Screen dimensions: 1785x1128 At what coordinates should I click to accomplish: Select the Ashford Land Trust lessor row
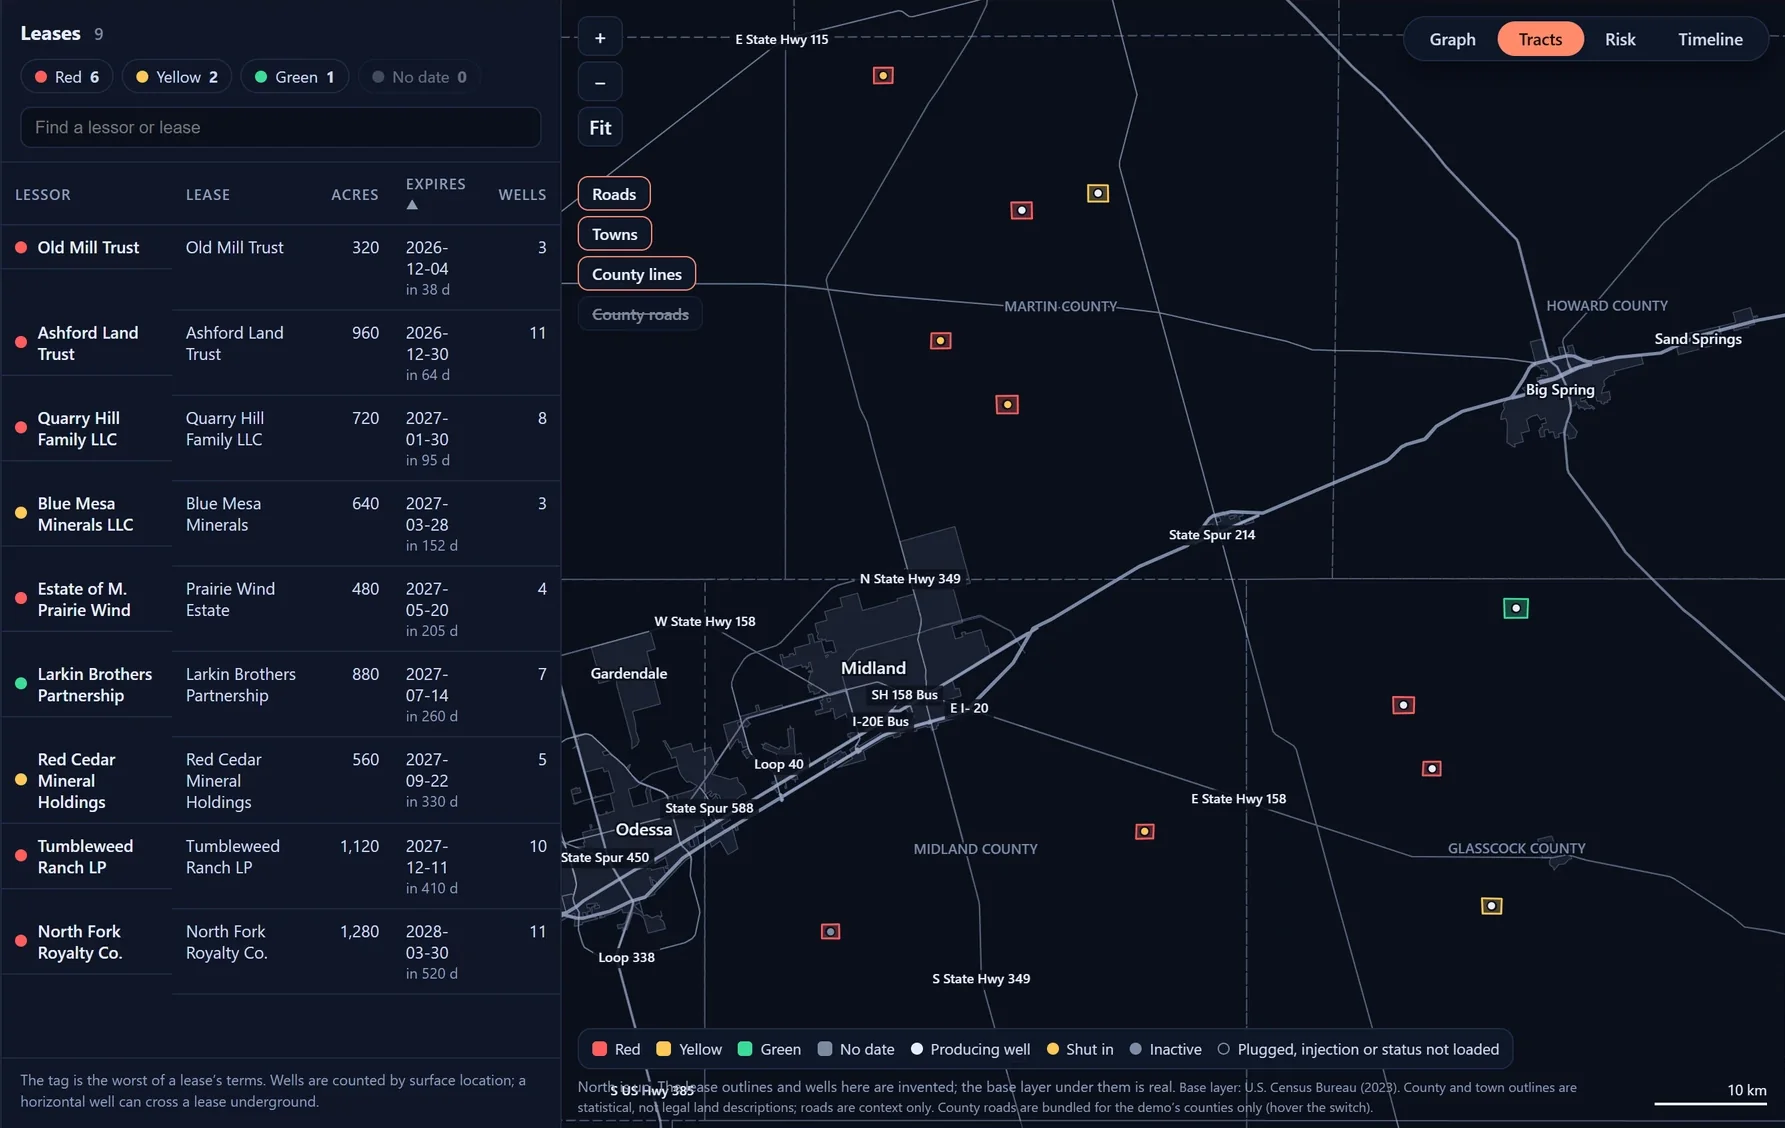(x=280, y=353)
